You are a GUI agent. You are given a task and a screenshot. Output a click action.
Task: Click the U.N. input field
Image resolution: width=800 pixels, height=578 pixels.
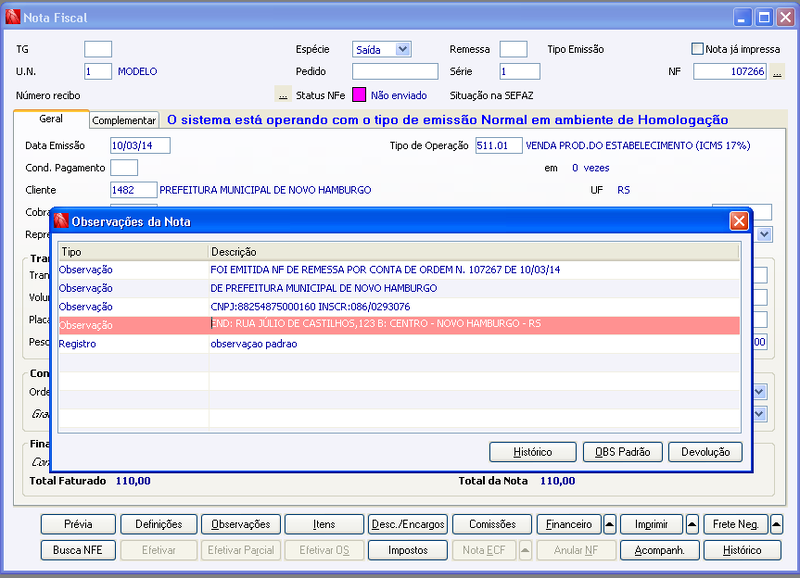98,71
